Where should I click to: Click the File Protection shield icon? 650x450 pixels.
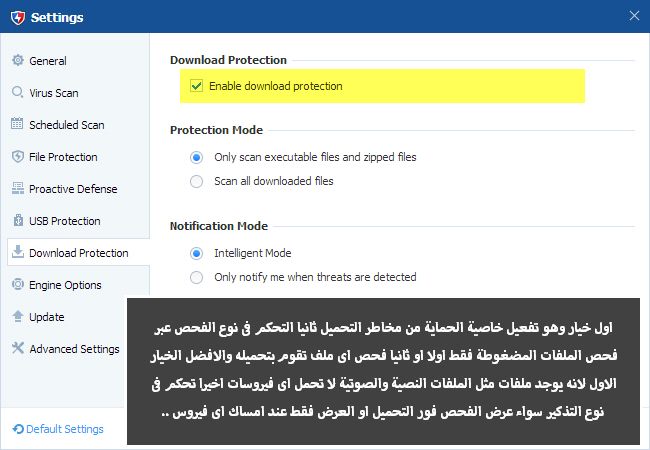[18, 157]
